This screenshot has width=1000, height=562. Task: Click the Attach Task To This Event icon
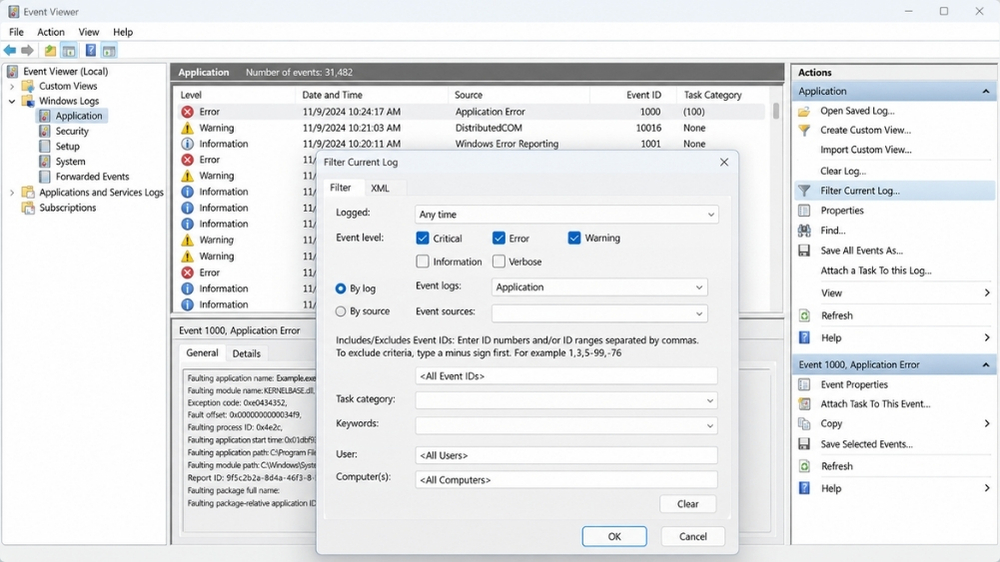pos(804,404)
